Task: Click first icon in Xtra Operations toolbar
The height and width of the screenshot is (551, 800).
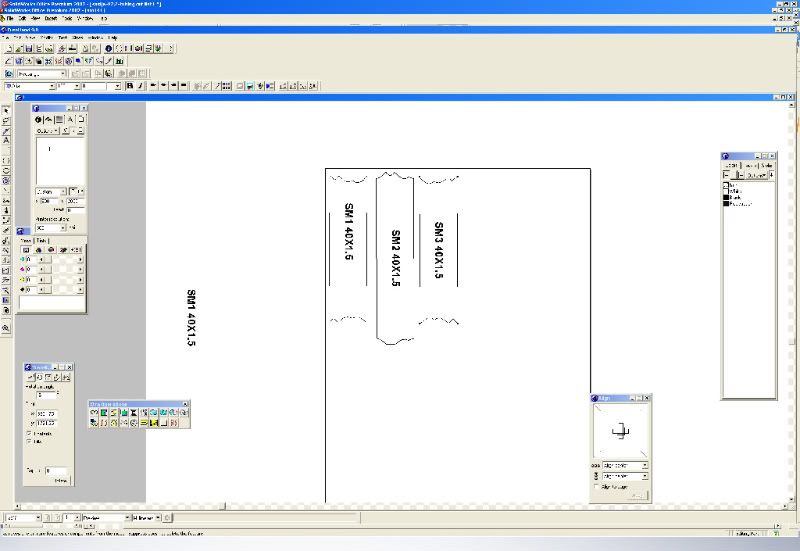Action: [94, 413]
